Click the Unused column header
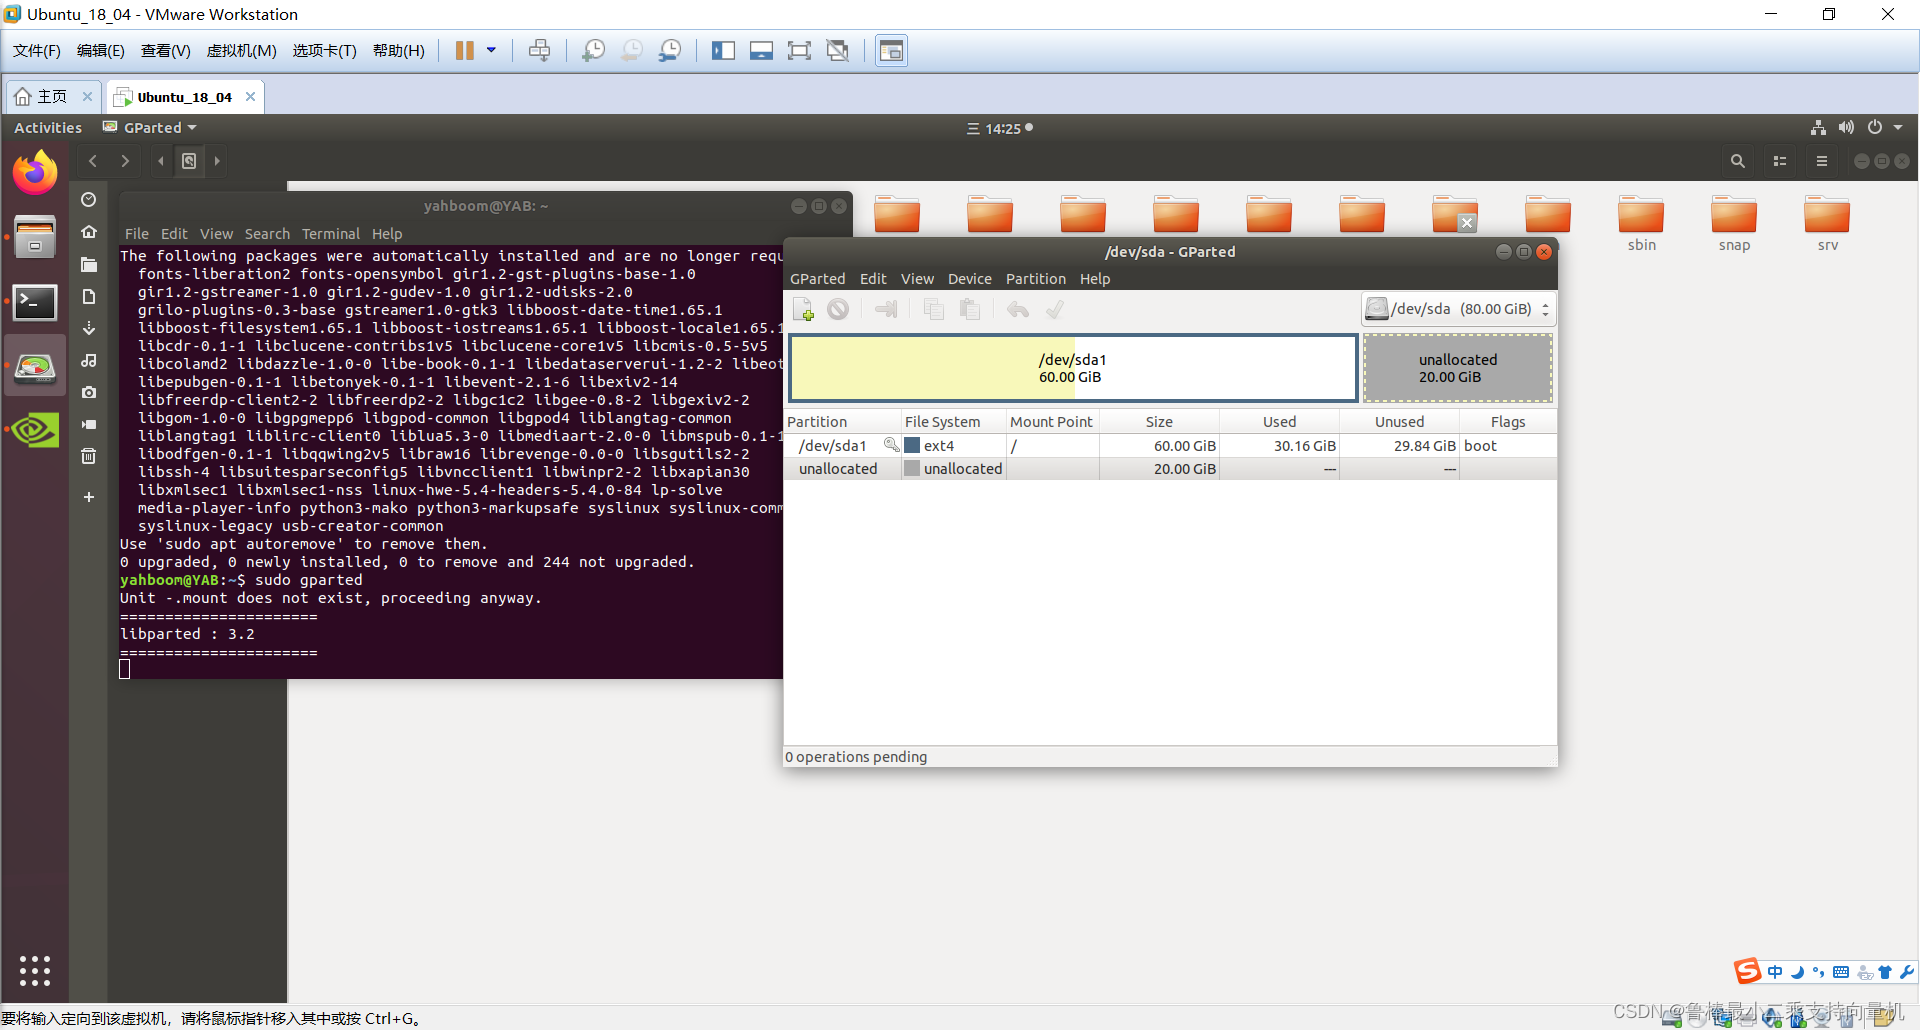The height and width of the screenshot is (1030, 1920). pos(1399,422)
